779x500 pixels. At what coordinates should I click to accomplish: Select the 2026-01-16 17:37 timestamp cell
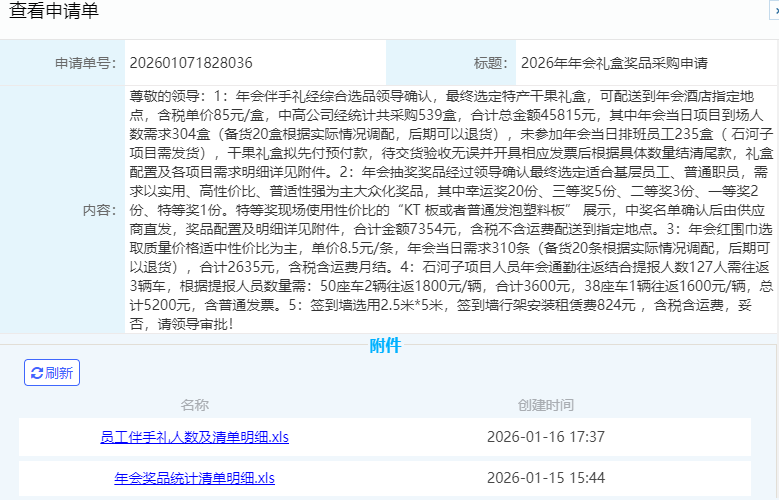point(546,437)
